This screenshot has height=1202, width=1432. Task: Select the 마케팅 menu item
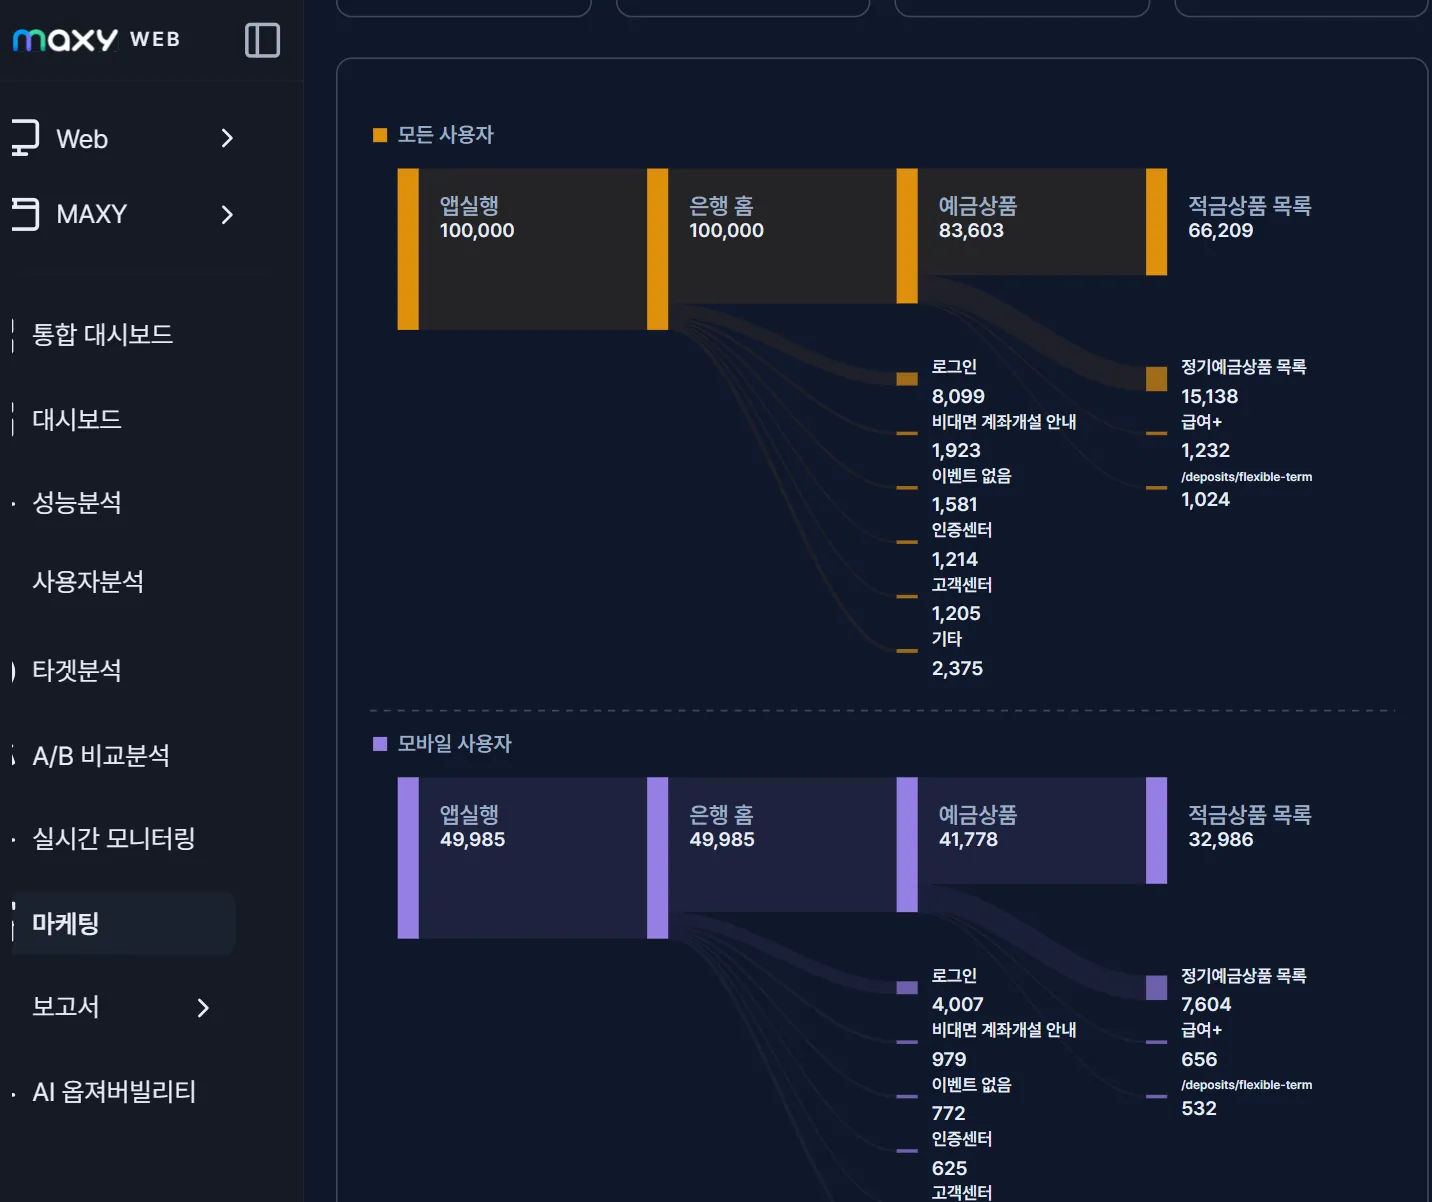click(123, 923)
